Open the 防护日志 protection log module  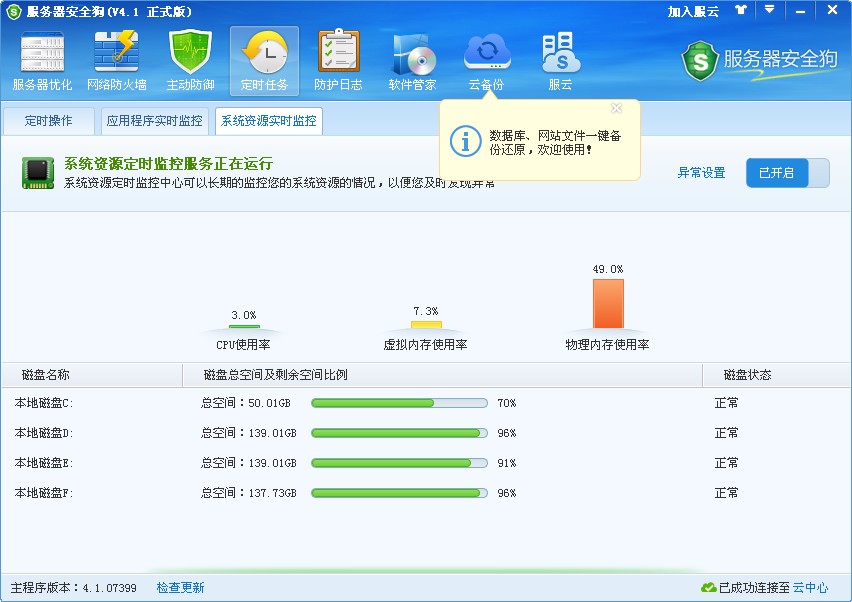pos(338,61)
